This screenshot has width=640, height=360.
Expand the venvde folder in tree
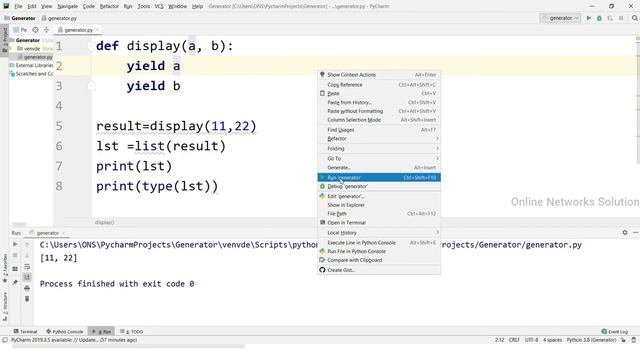[x=11, y=49]
